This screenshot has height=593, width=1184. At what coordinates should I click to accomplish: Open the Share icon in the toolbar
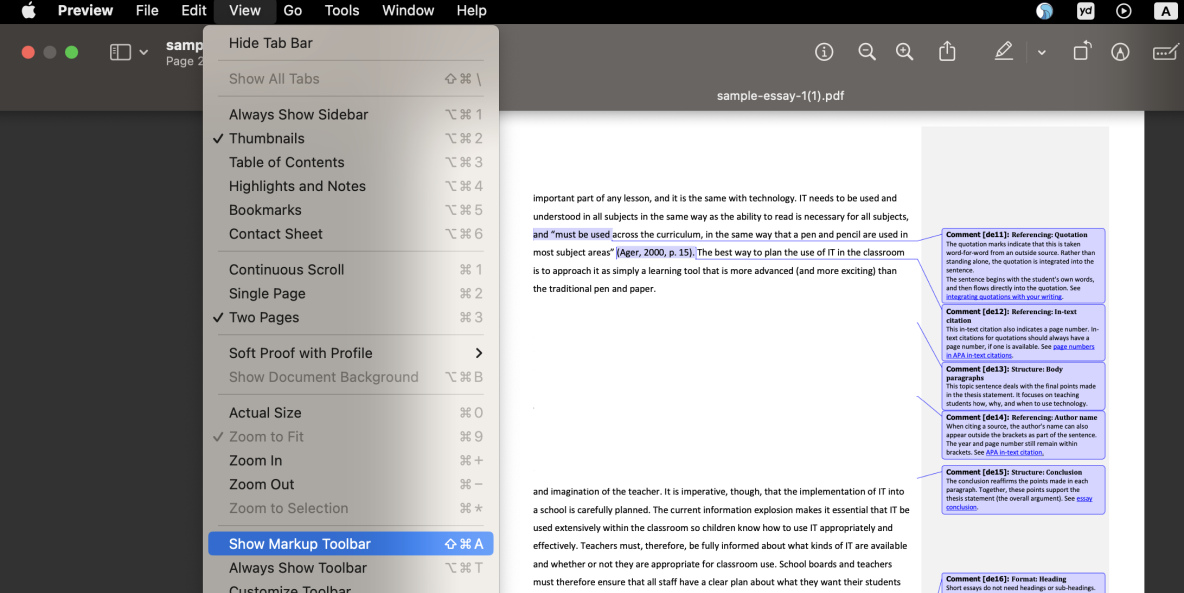click(947, 51)
